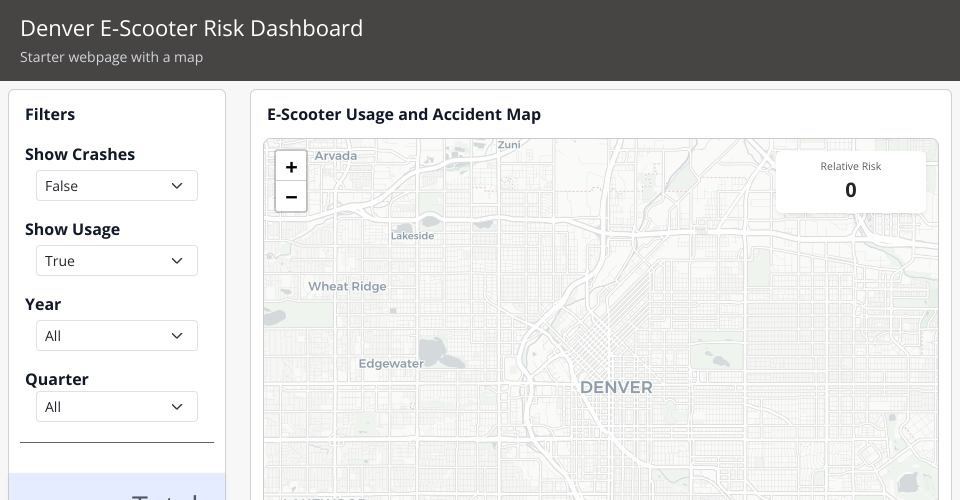This screenshot has width=960, height=500.
Task: Click the Quarter dropdown chevron arrow
Action: coord(177,407)
